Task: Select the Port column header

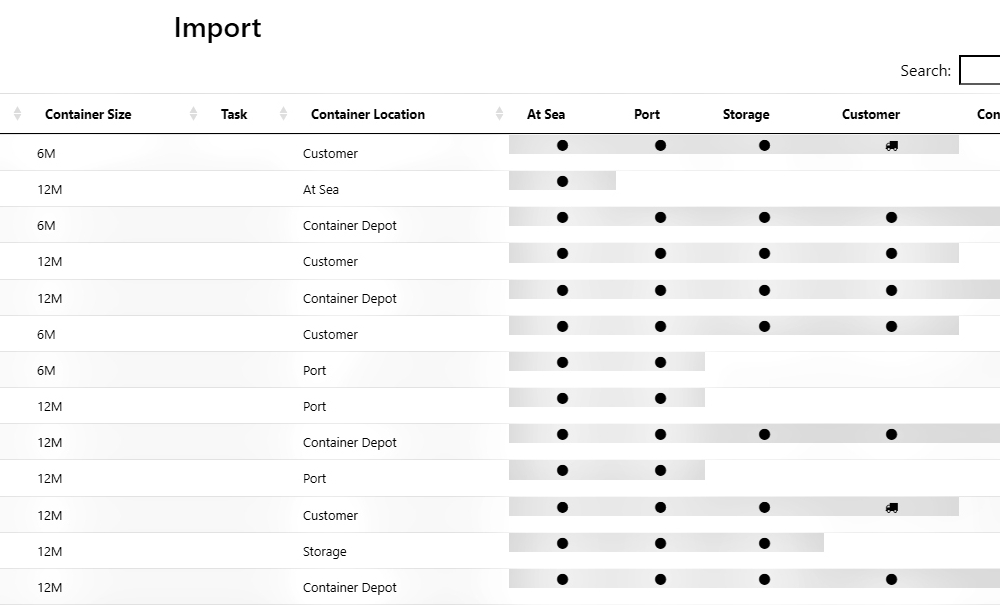Action: pos(647,114)
